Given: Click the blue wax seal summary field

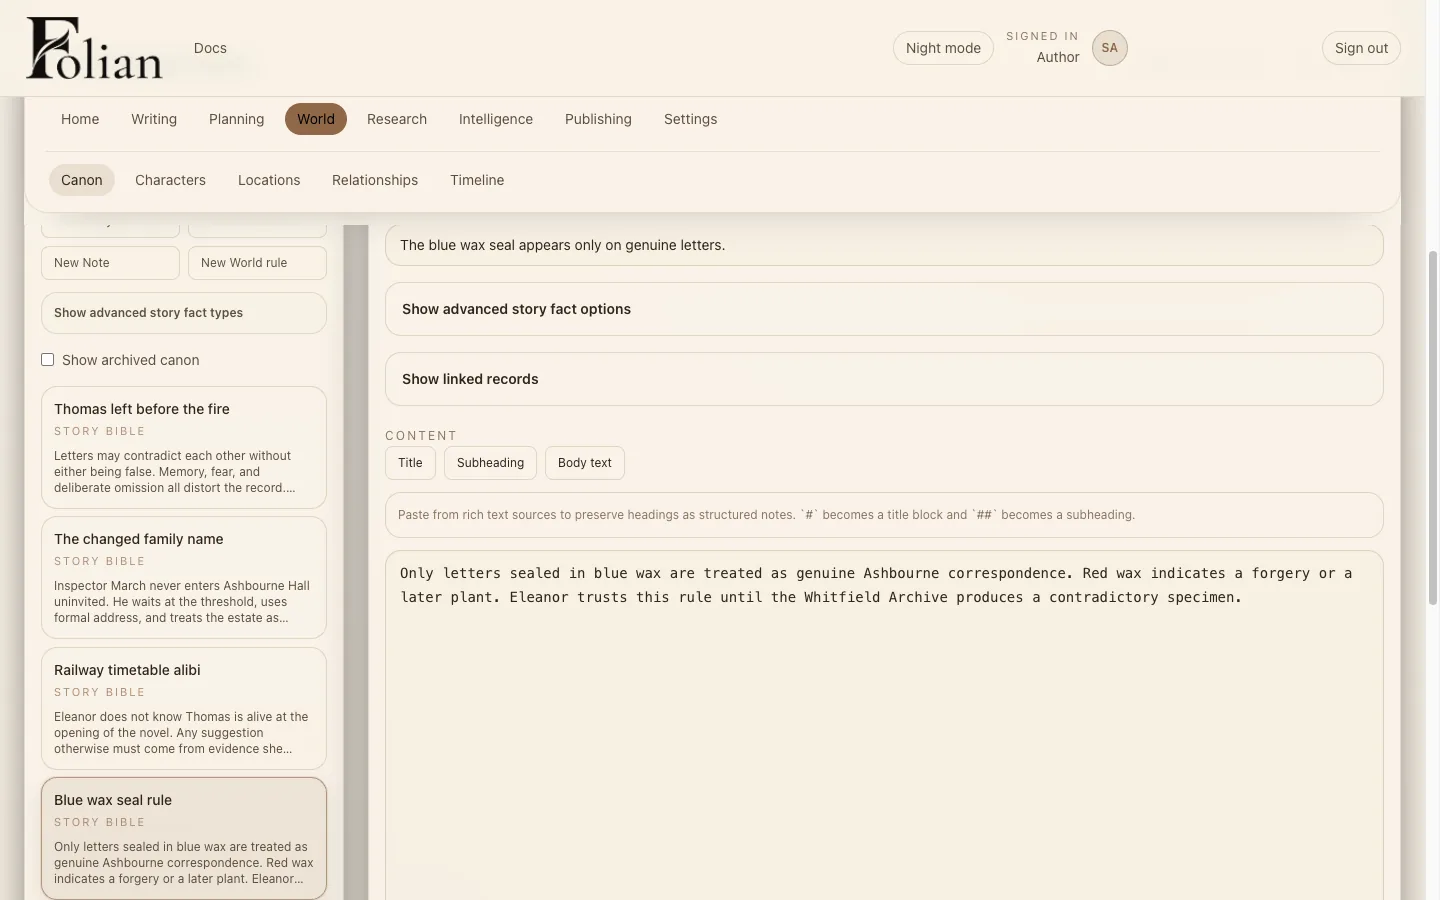Looking at the screenshot, I should click(x=884, y=245).
